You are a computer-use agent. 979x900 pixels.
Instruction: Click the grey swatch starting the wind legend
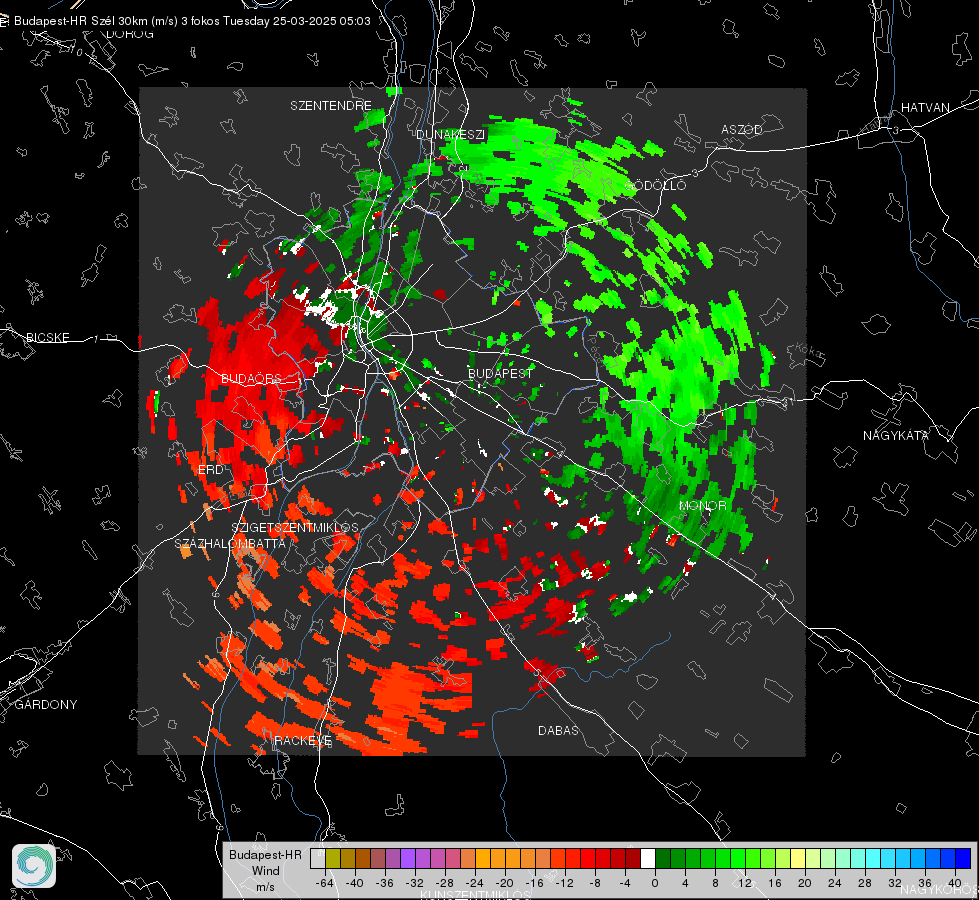tap(318, 858)
